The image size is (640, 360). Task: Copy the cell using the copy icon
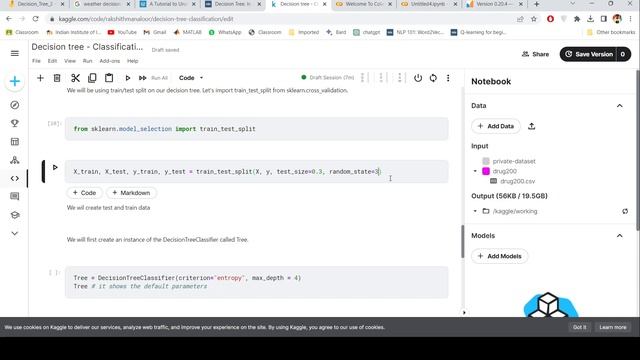coord(92,78)
